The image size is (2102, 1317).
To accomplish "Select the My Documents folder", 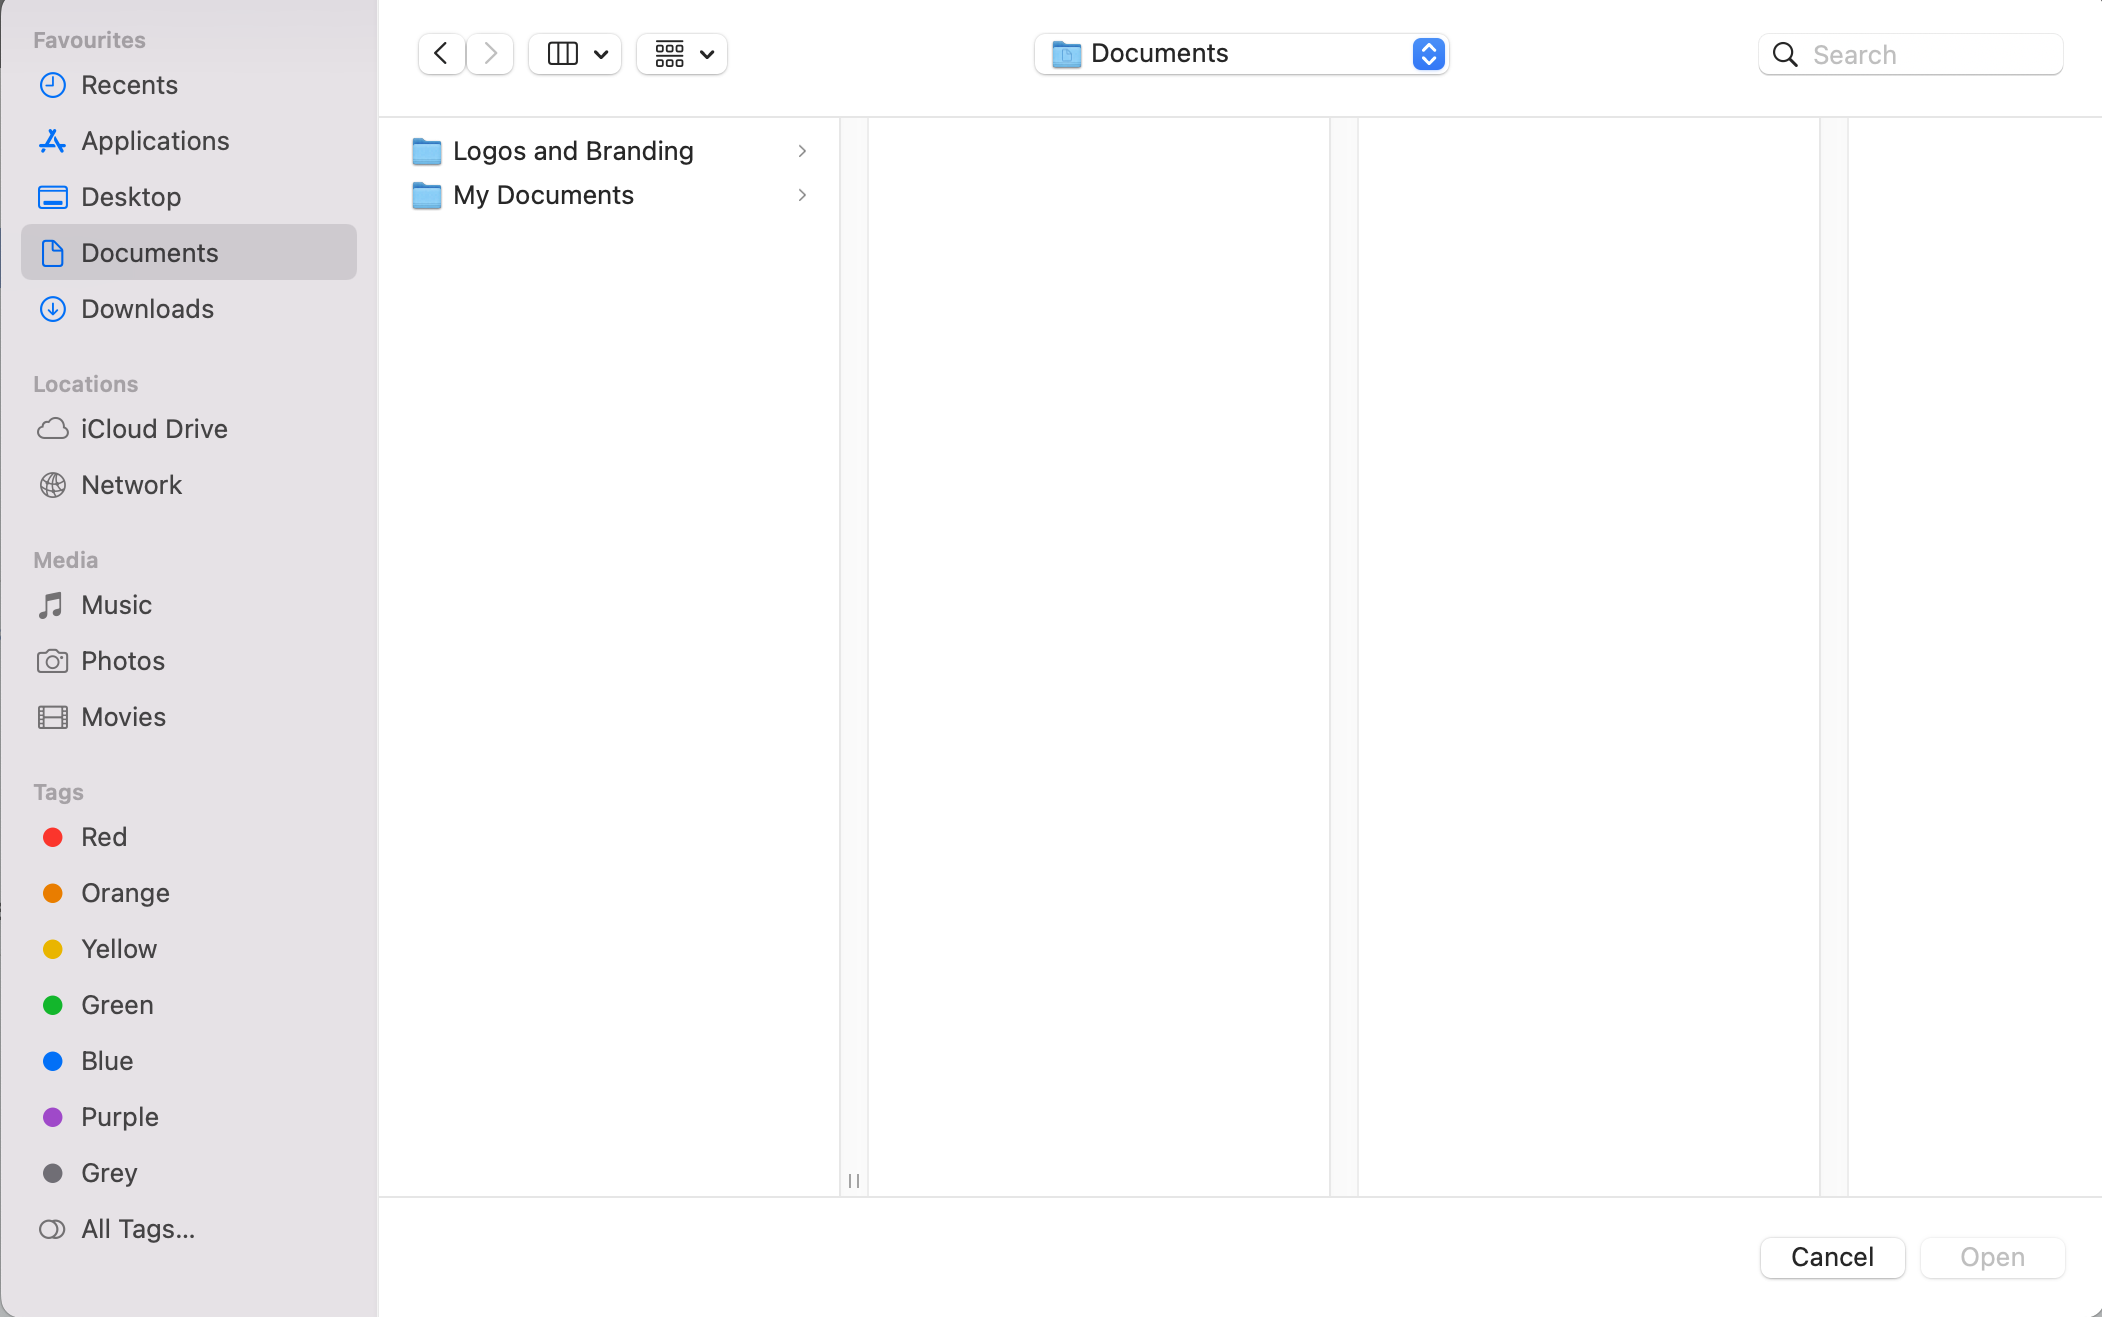I will point(543,195).
